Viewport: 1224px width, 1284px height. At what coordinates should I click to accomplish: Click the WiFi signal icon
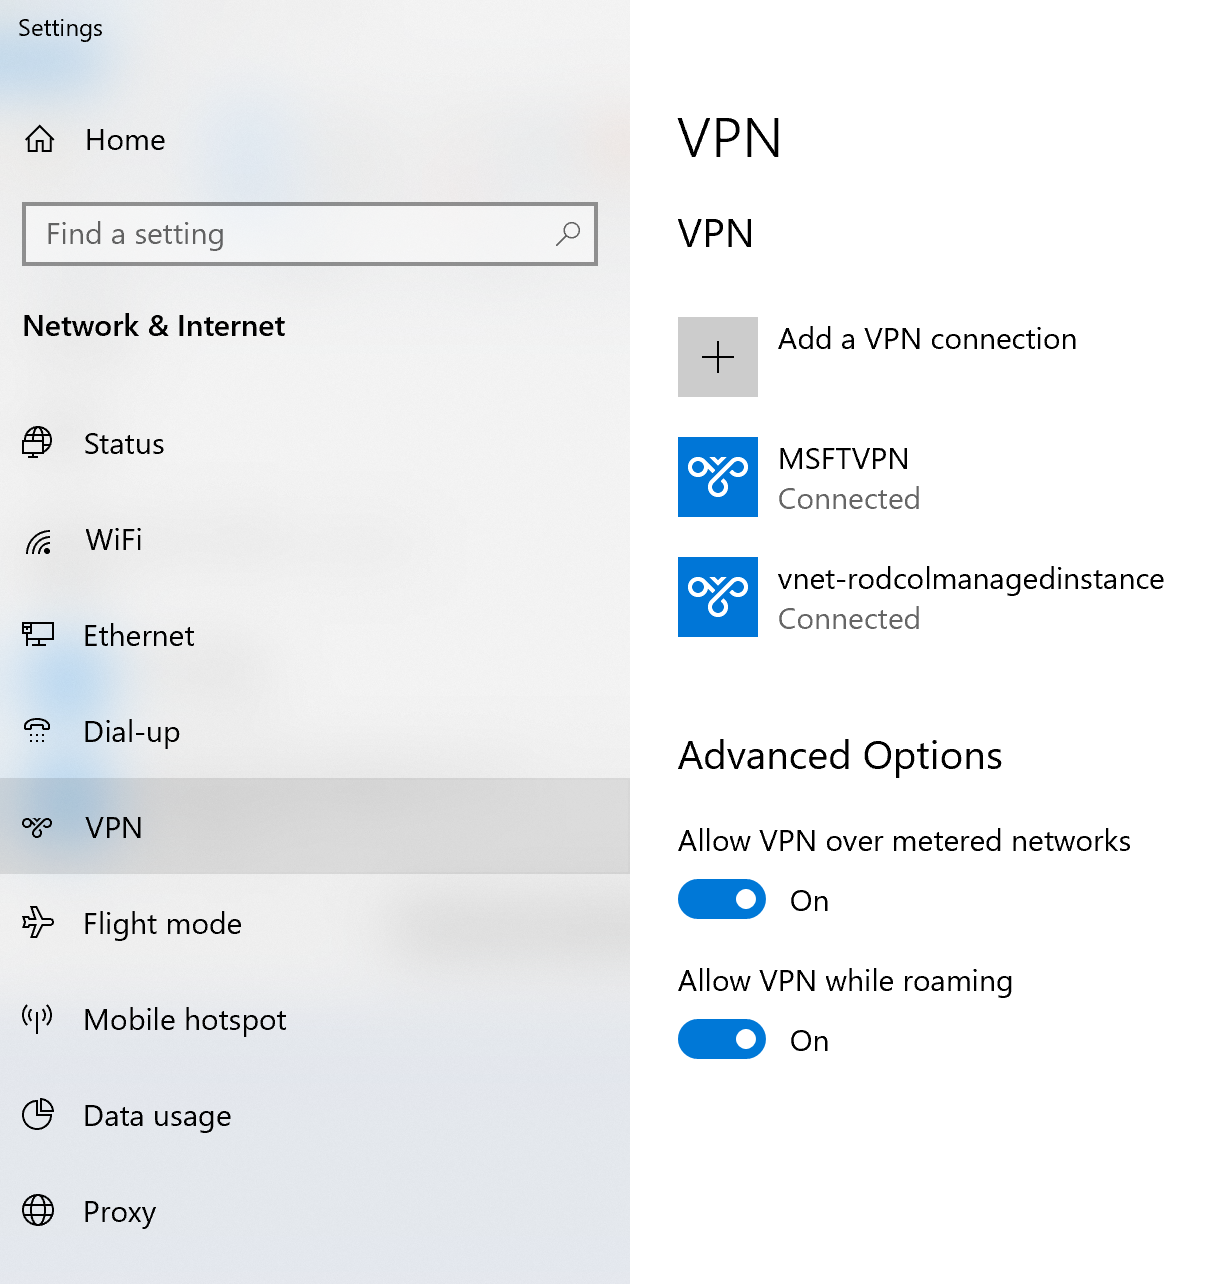coord(39,541)
